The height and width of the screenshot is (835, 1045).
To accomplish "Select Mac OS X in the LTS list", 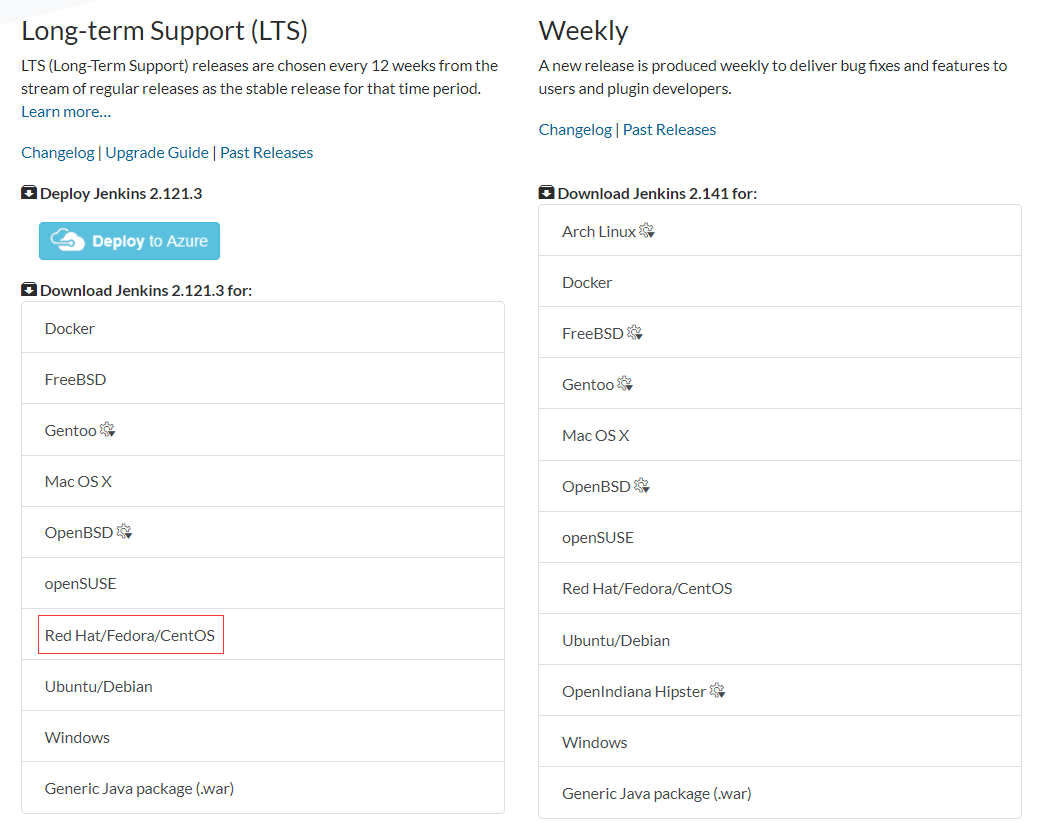I will (x=263, y=481).
